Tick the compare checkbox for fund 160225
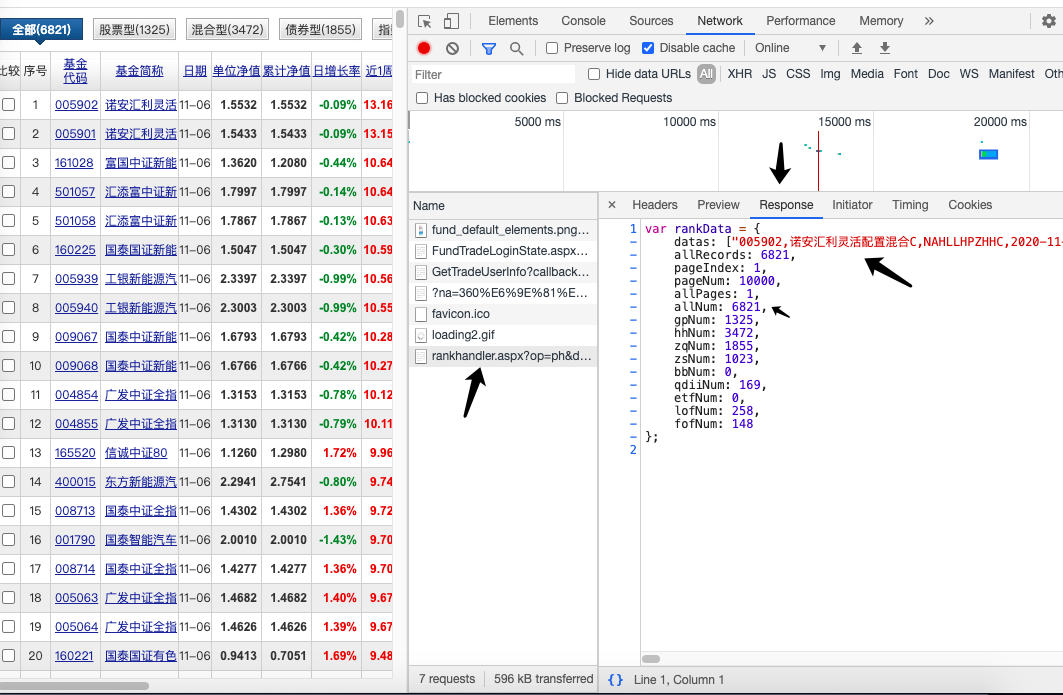The image size is (1063, 695). pos(9,250)
